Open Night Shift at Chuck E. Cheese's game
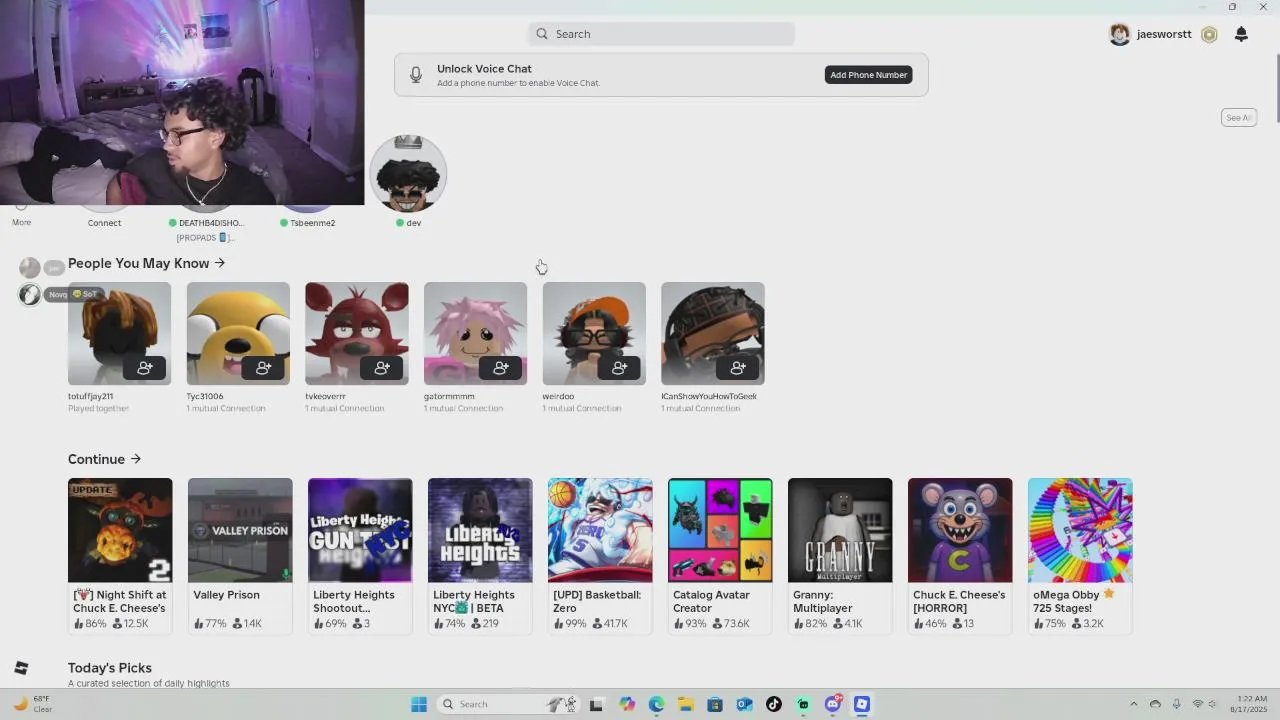Screen dimensions: 1280x720 120,555
